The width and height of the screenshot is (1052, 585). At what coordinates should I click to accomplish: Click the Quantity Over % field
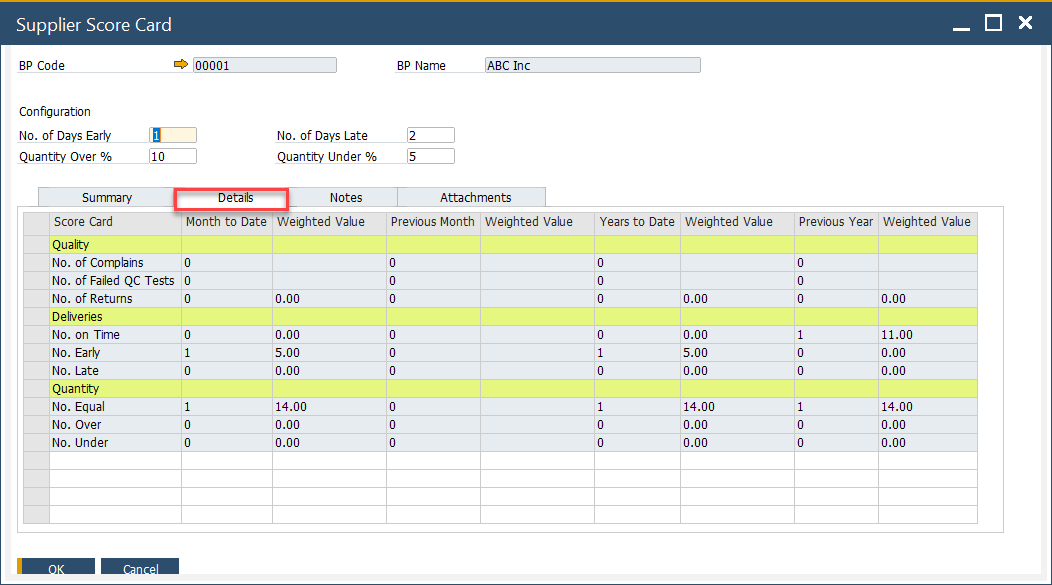pyautogui.click(x=172, y=156)
